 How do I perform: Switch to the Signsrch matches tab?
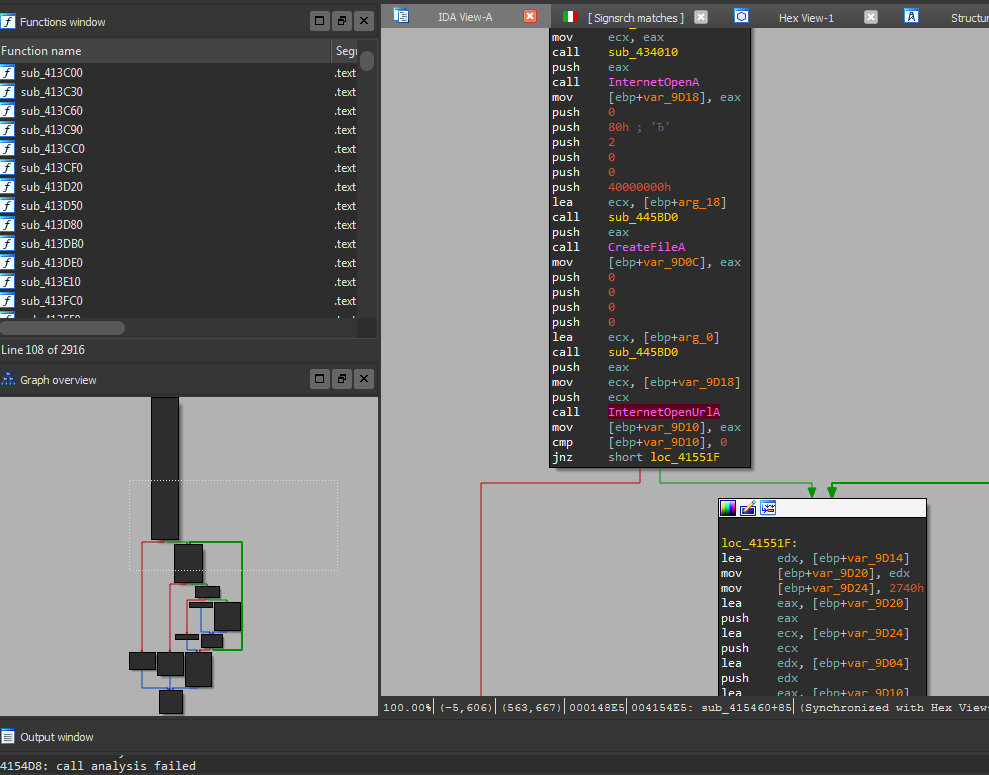[x=635, y=17]
